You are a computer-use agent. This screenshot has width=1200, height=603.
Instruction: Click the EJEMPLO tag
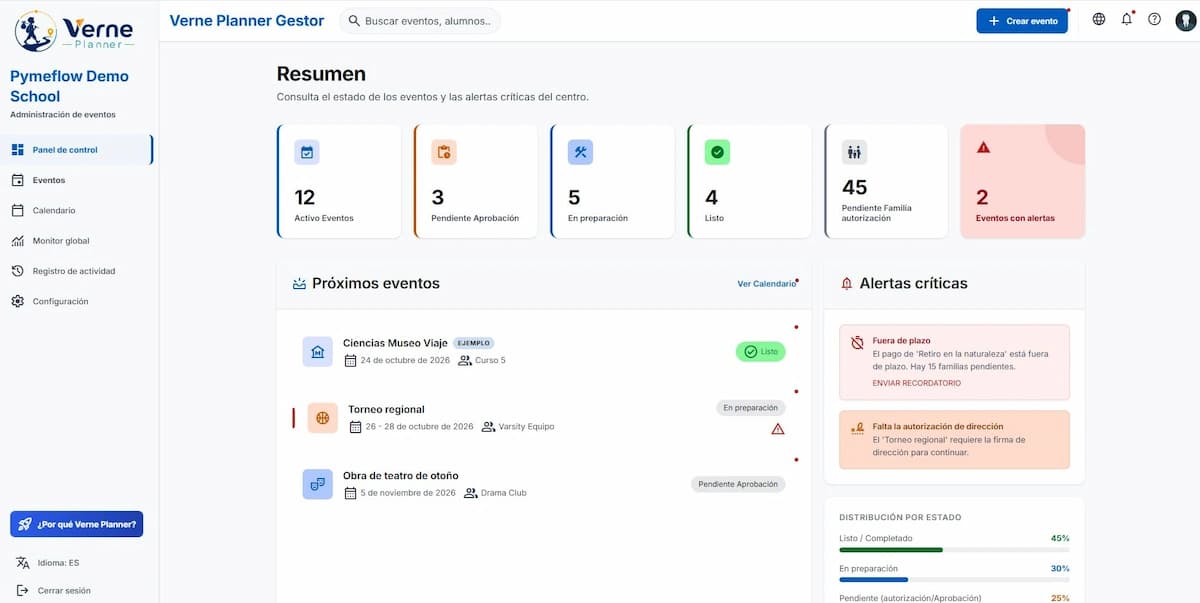tap(474, 343)
